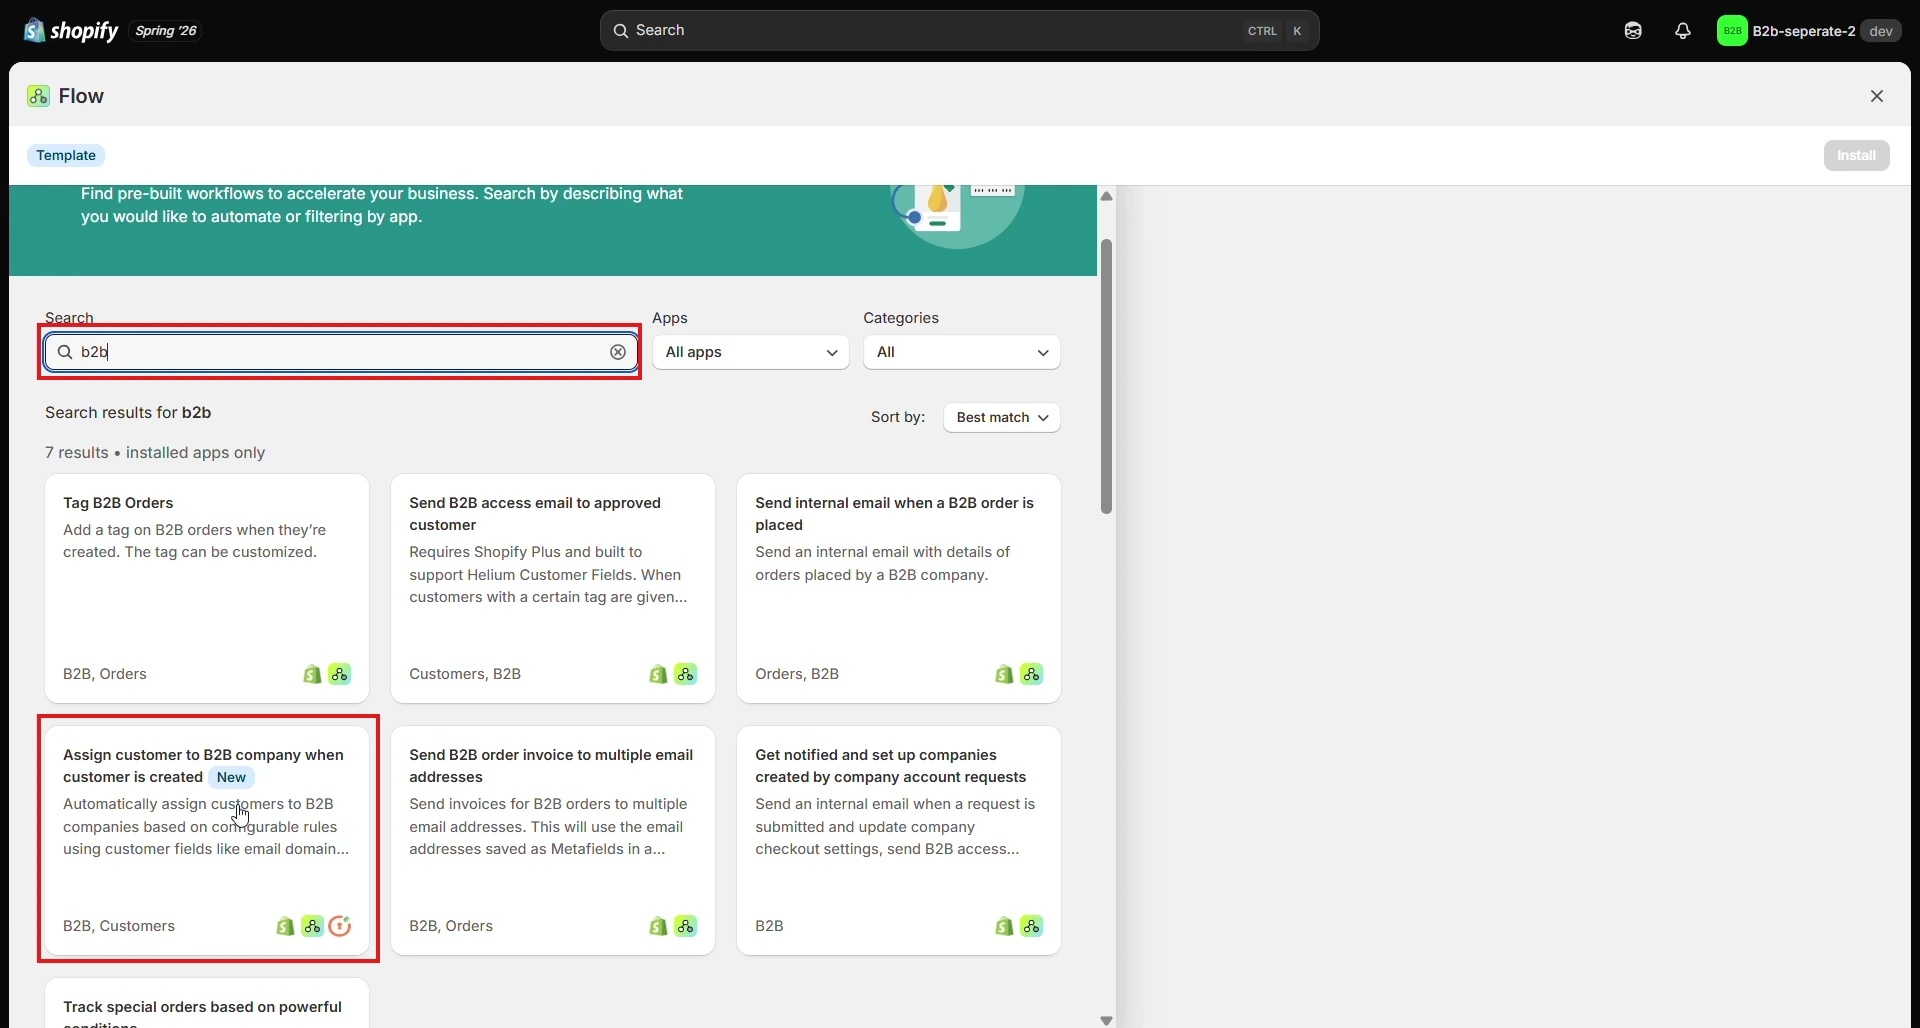Screen dimensions: 1920x1028
Task: Click orange app icon on Assign customer card
Action: pyautogui.click(x=340, y=926)
